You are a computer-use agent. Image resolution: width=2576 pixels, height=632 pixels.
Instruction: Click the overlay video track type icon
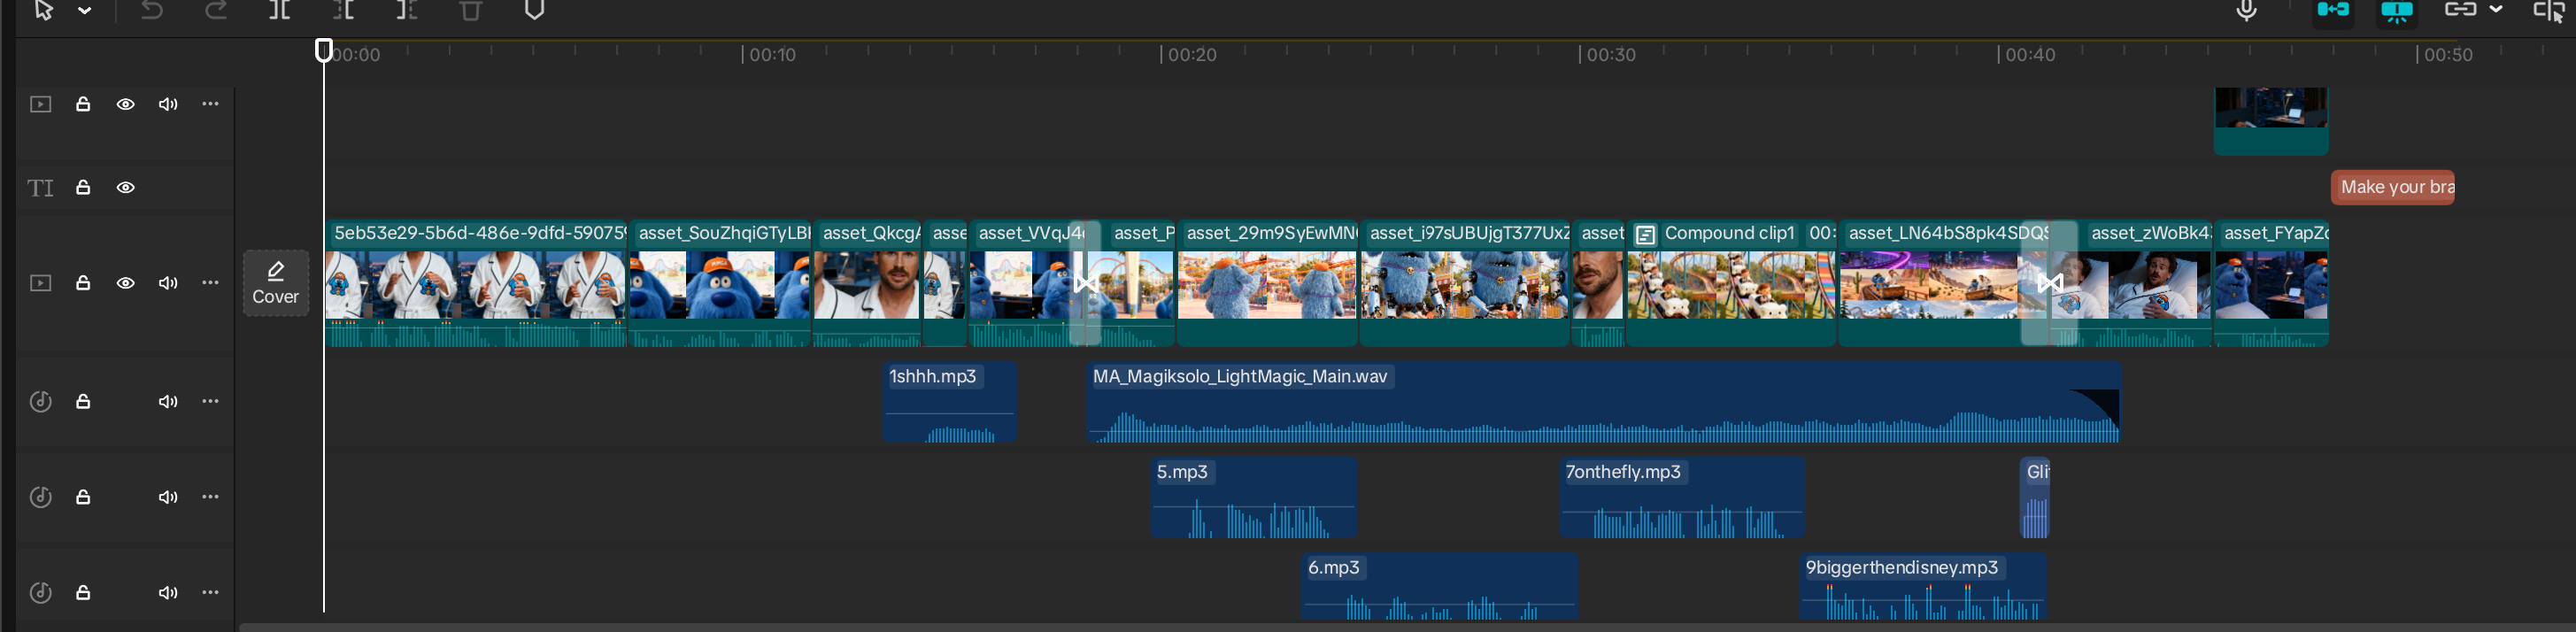[40, 104]
